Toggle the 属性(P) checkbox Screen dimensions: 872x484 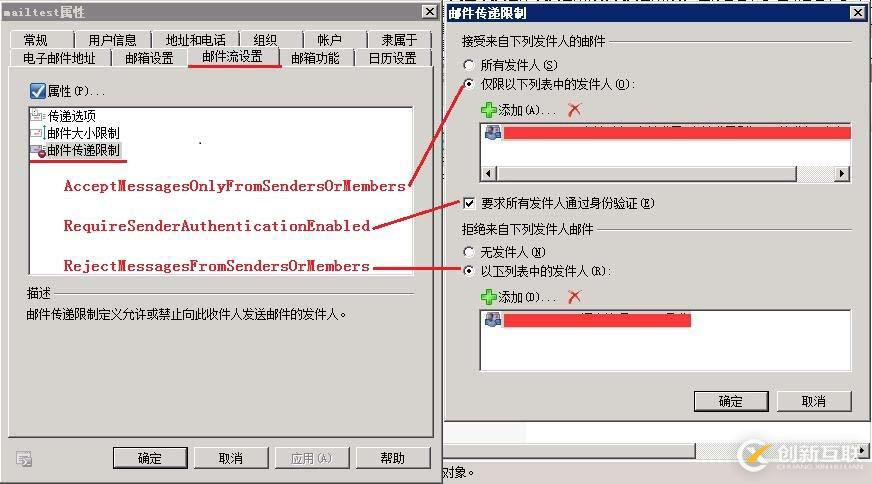pos(37,91)
